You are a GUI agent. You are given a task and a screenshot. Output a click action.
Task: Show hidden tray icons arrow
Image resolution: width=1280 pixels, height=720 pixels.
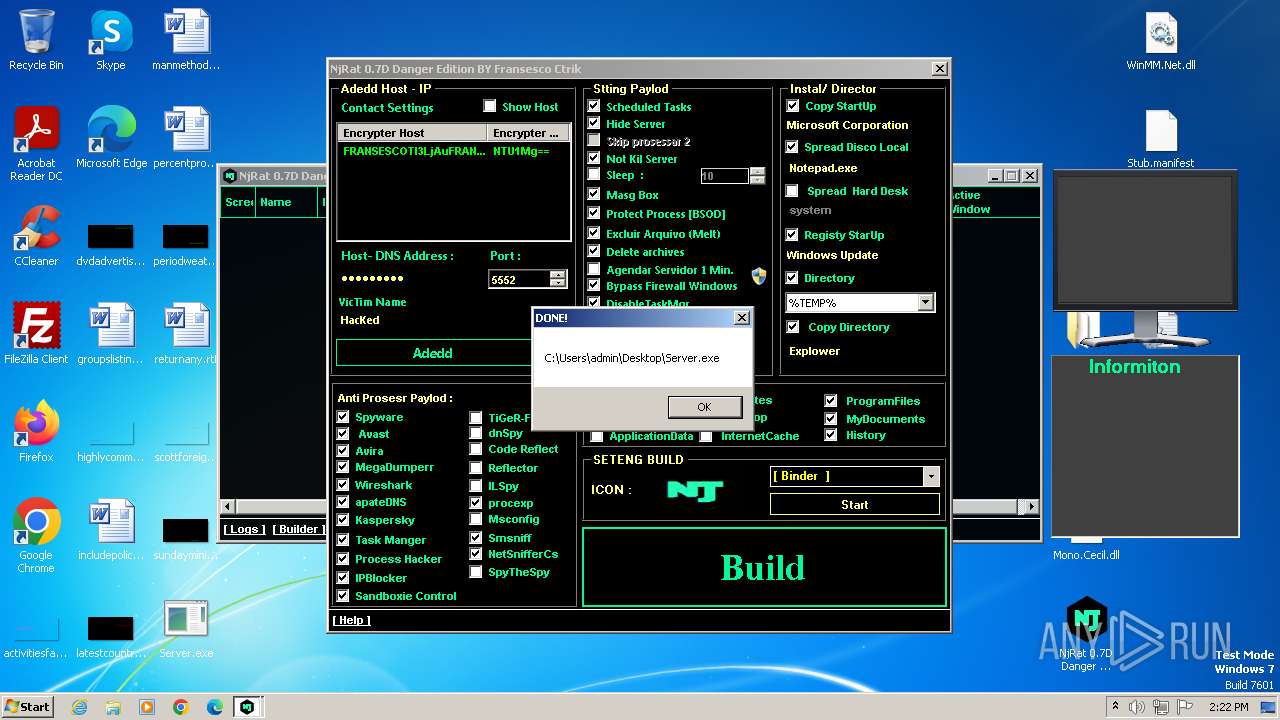(1116, 707)
